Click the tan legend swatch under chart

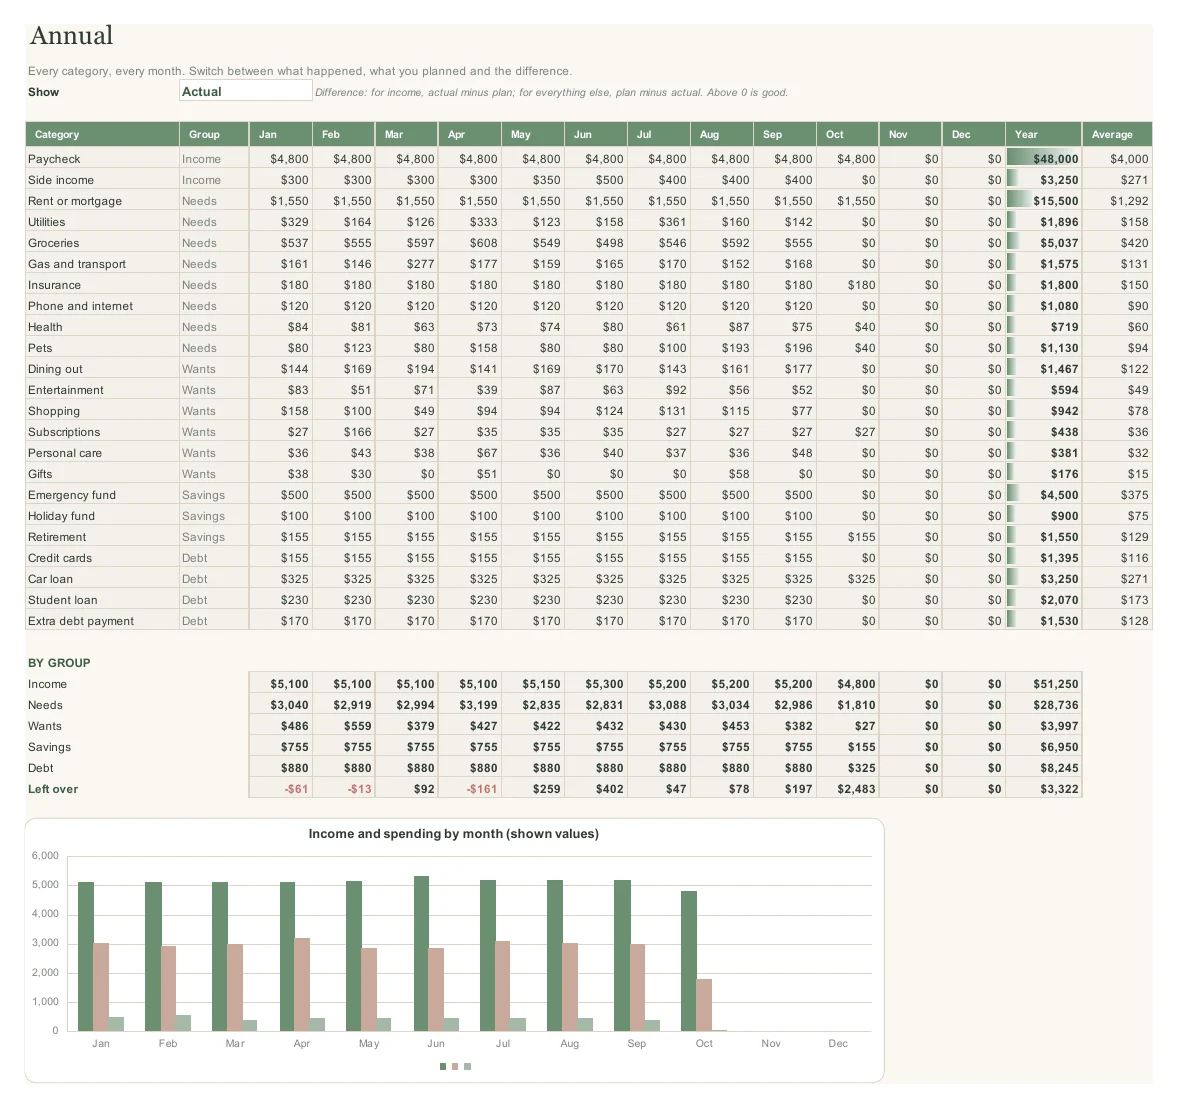[455, 1067]
